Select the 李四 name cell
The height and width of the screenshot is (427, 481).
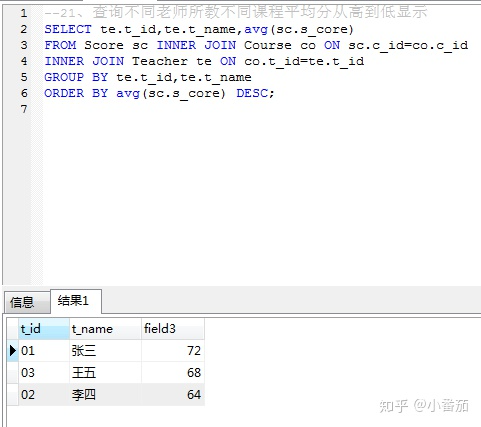coord(105,395)
